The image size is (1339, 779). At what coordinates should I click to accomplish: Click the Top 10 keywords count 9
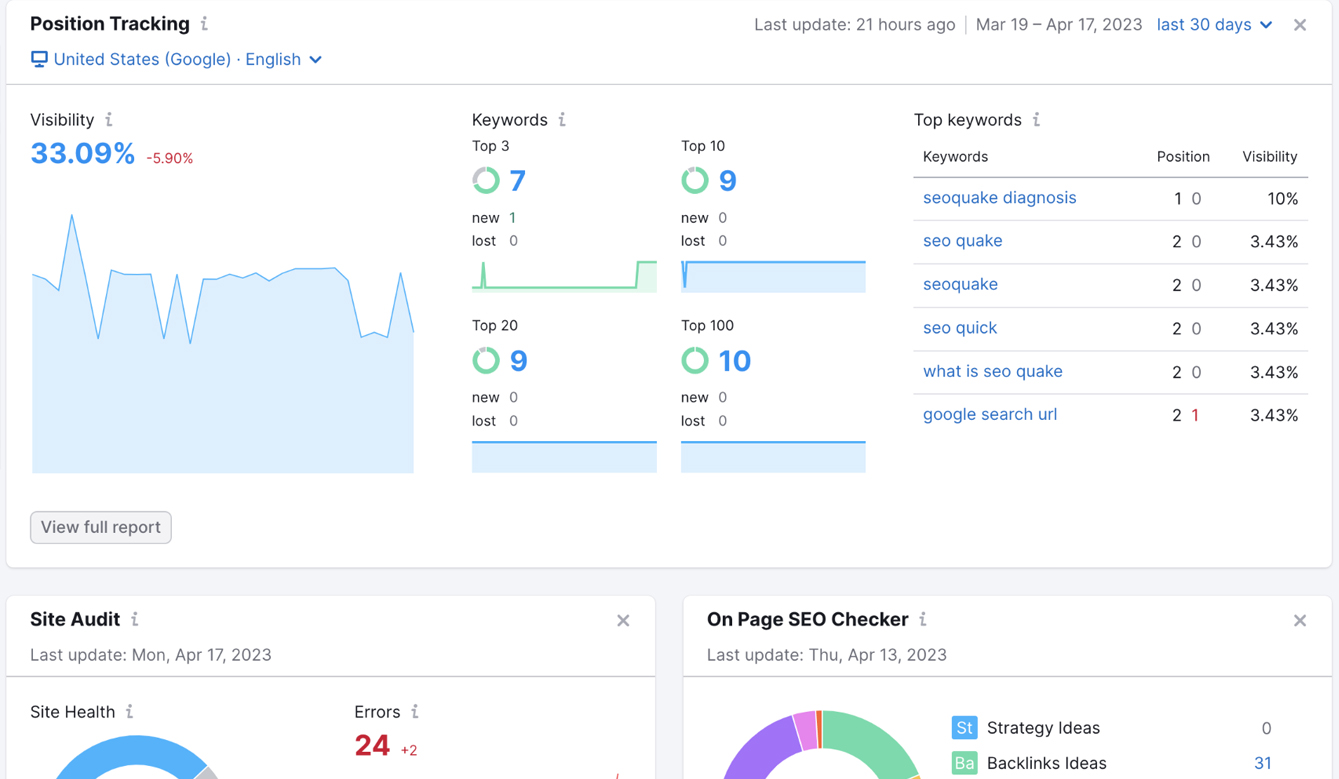pyautogui.click(x=727, y=180)
